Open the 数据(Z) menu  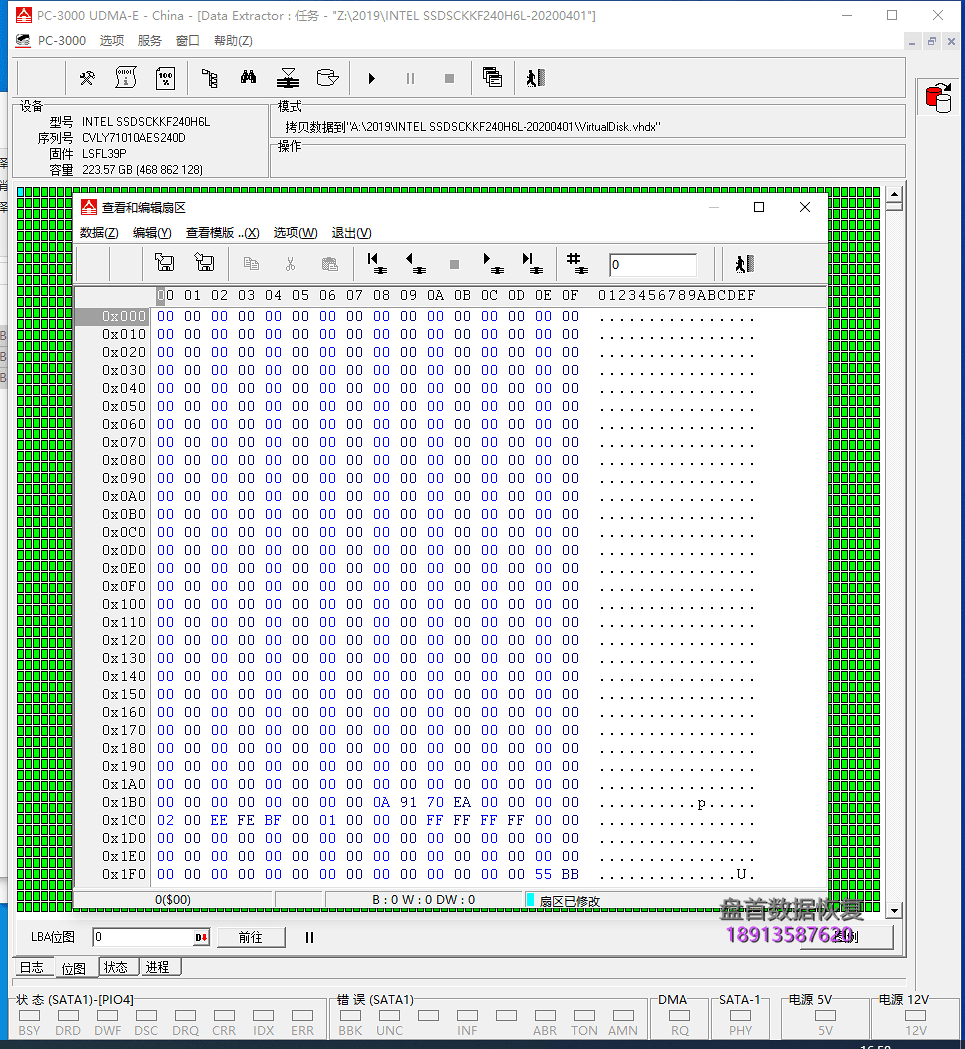(99, 233)
